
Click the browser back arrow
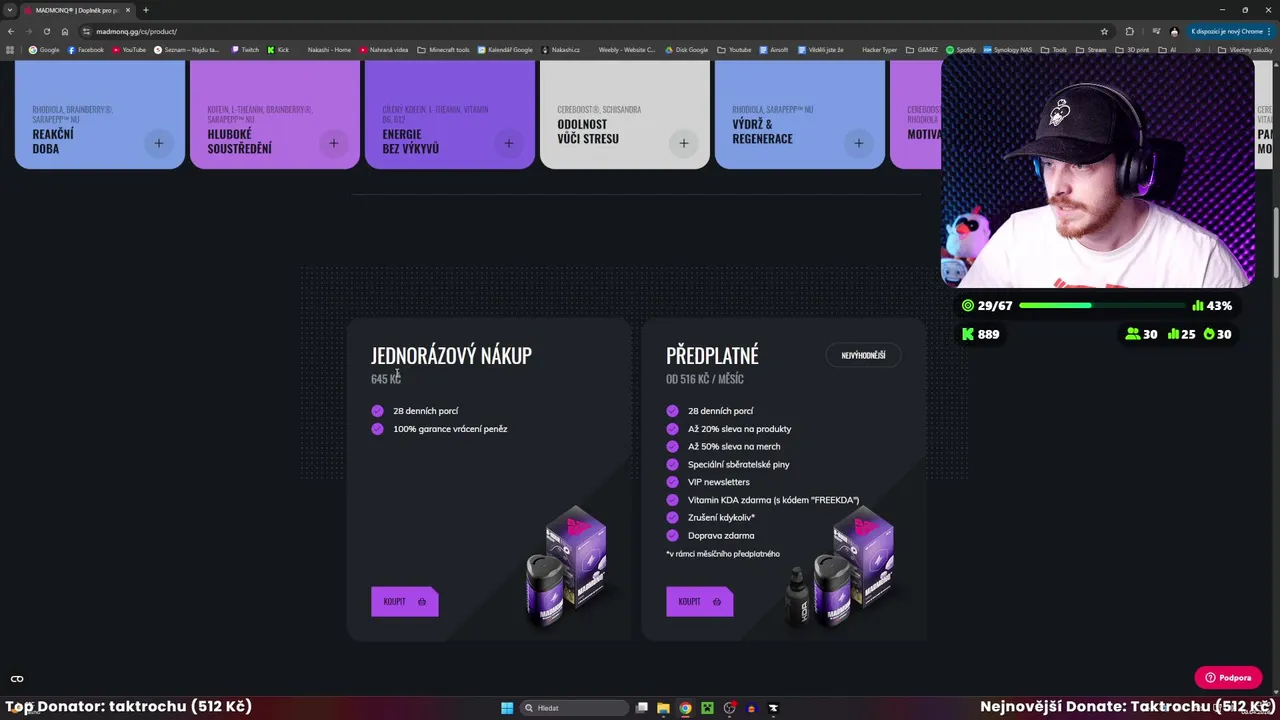pyautogui.click(x=11, y=31)
